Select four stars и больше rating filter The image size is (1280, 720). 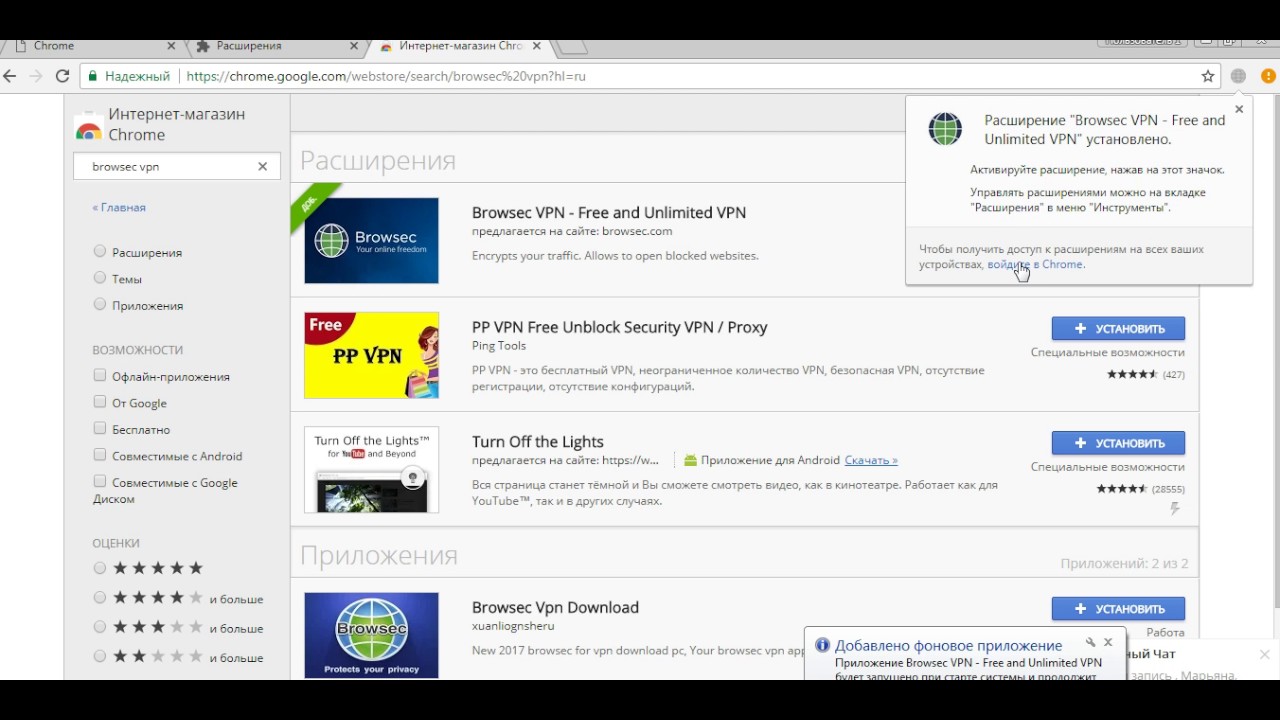(x=99, y=598)
